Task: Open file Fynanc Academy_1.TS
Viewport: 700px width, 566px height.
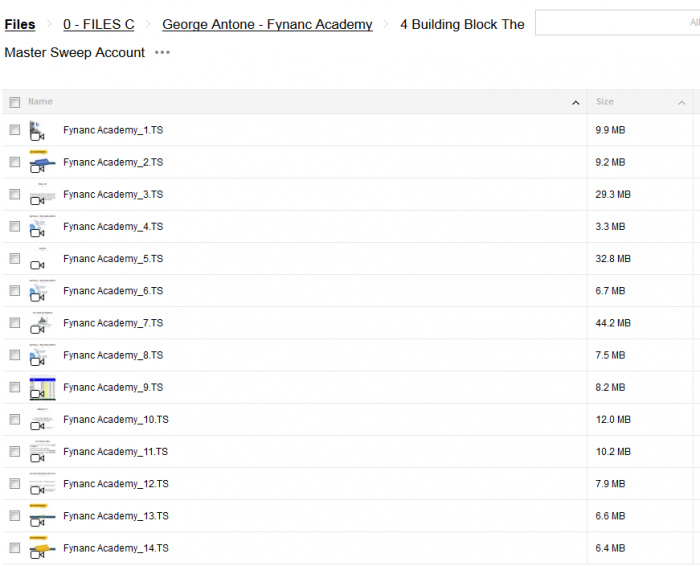Action: 113,130
